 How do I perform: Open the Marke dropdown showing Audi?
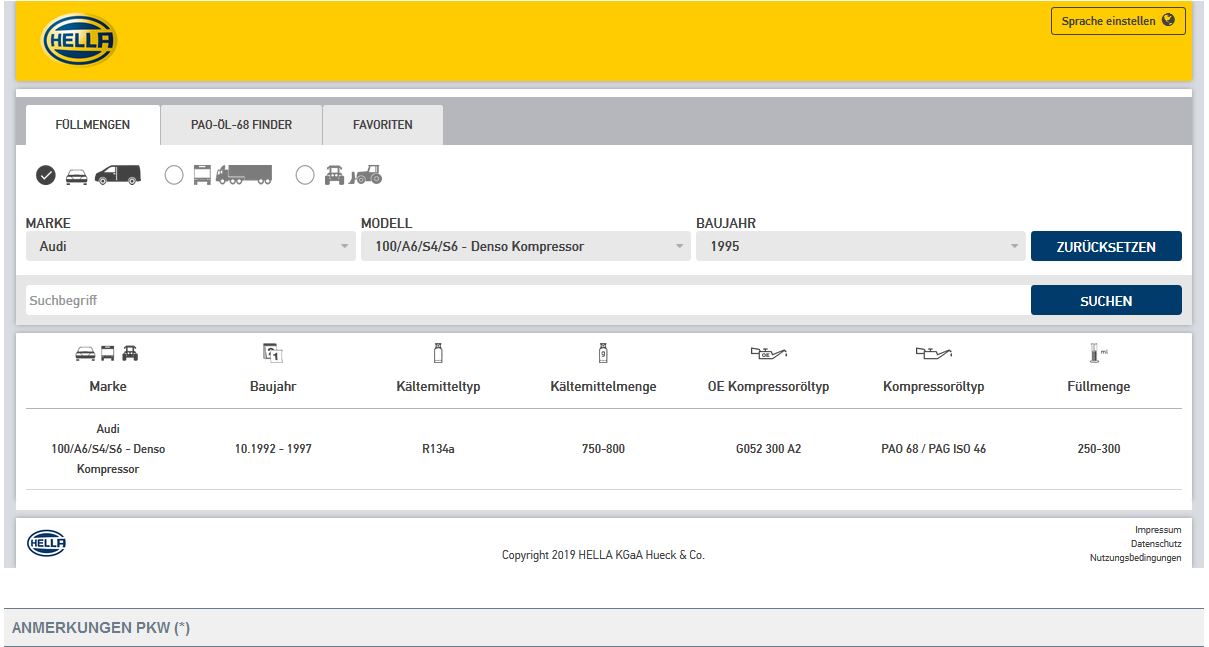point(190,246)
